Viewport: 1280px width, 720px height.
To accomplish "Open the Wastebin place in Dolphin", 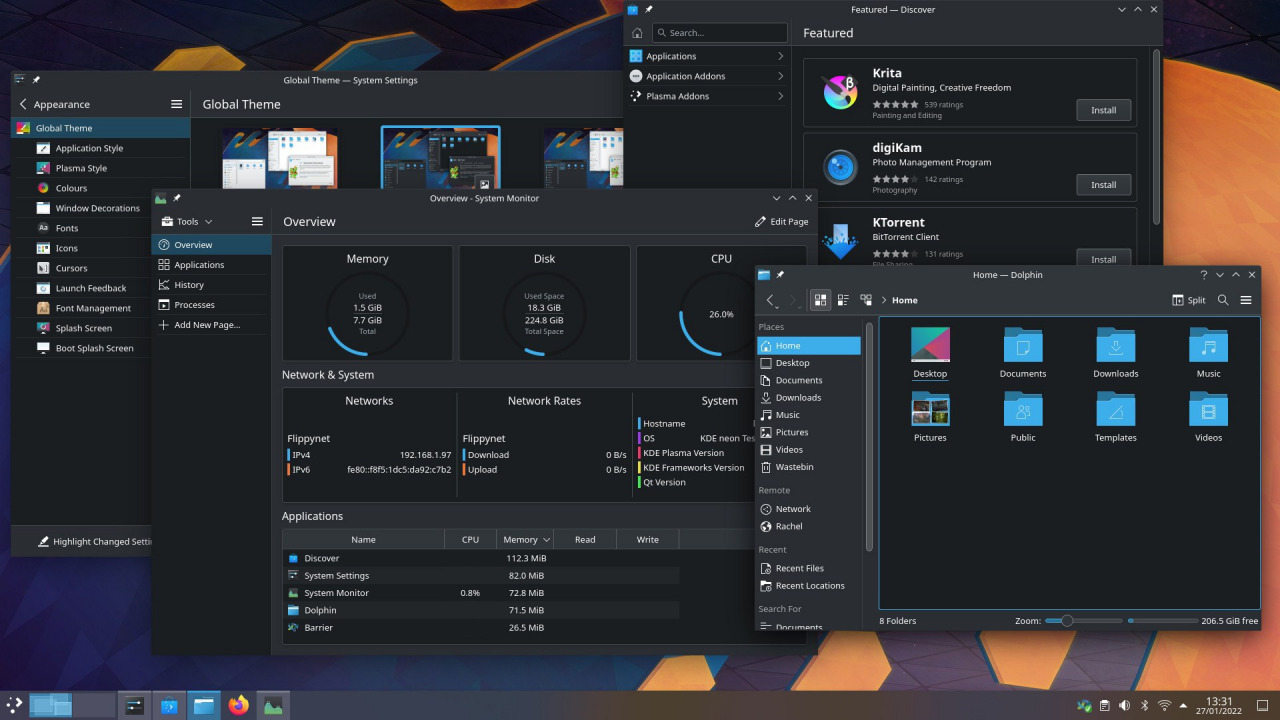I will [x=794, y=467].
